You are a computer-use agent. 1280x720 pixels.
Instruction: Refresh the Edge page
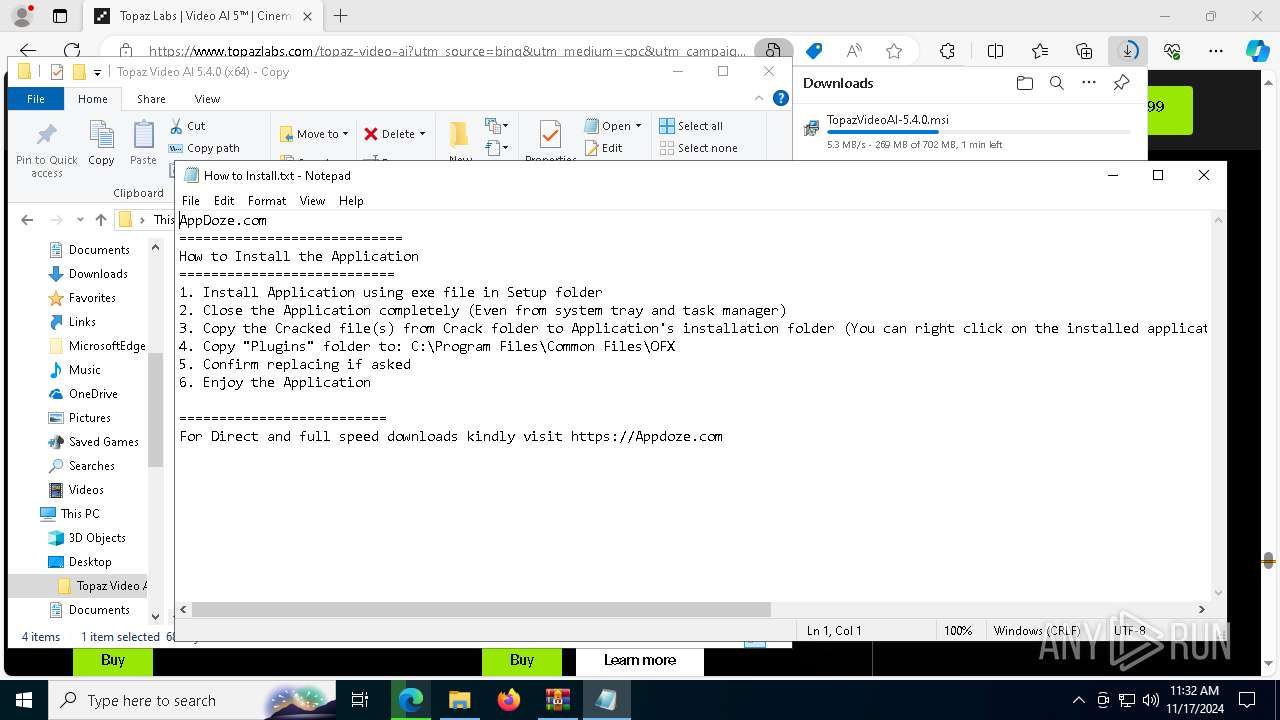point(72,51)
